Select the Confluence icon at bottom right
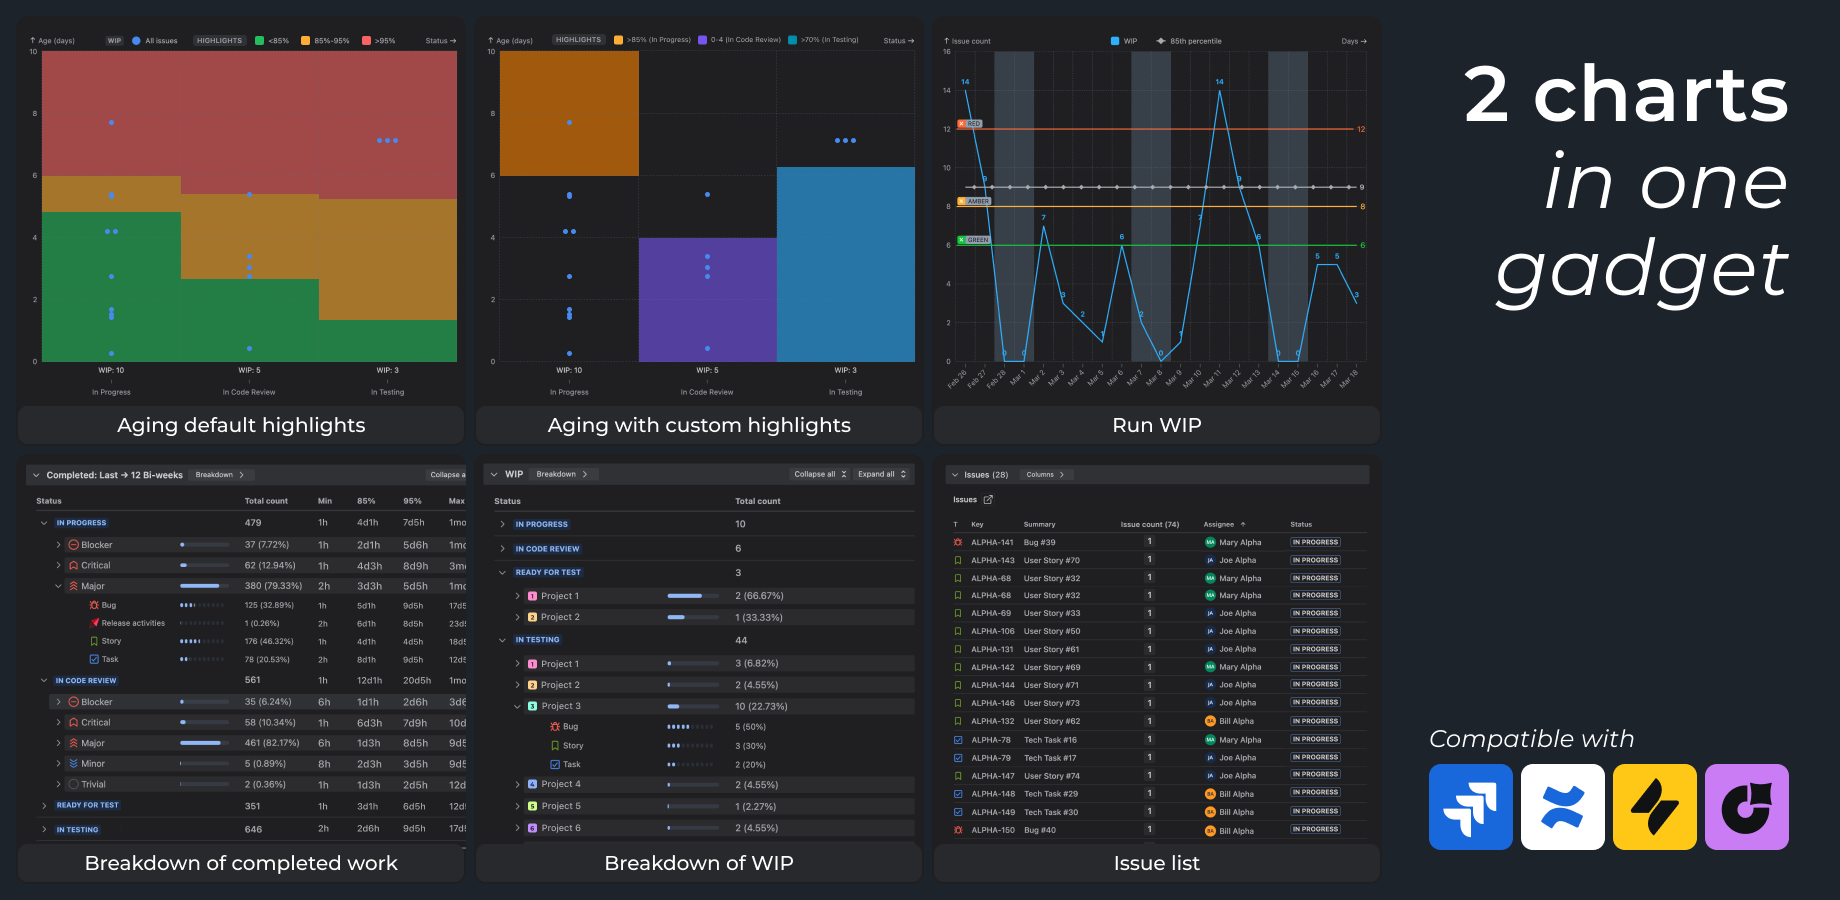 pos(1562,807)
